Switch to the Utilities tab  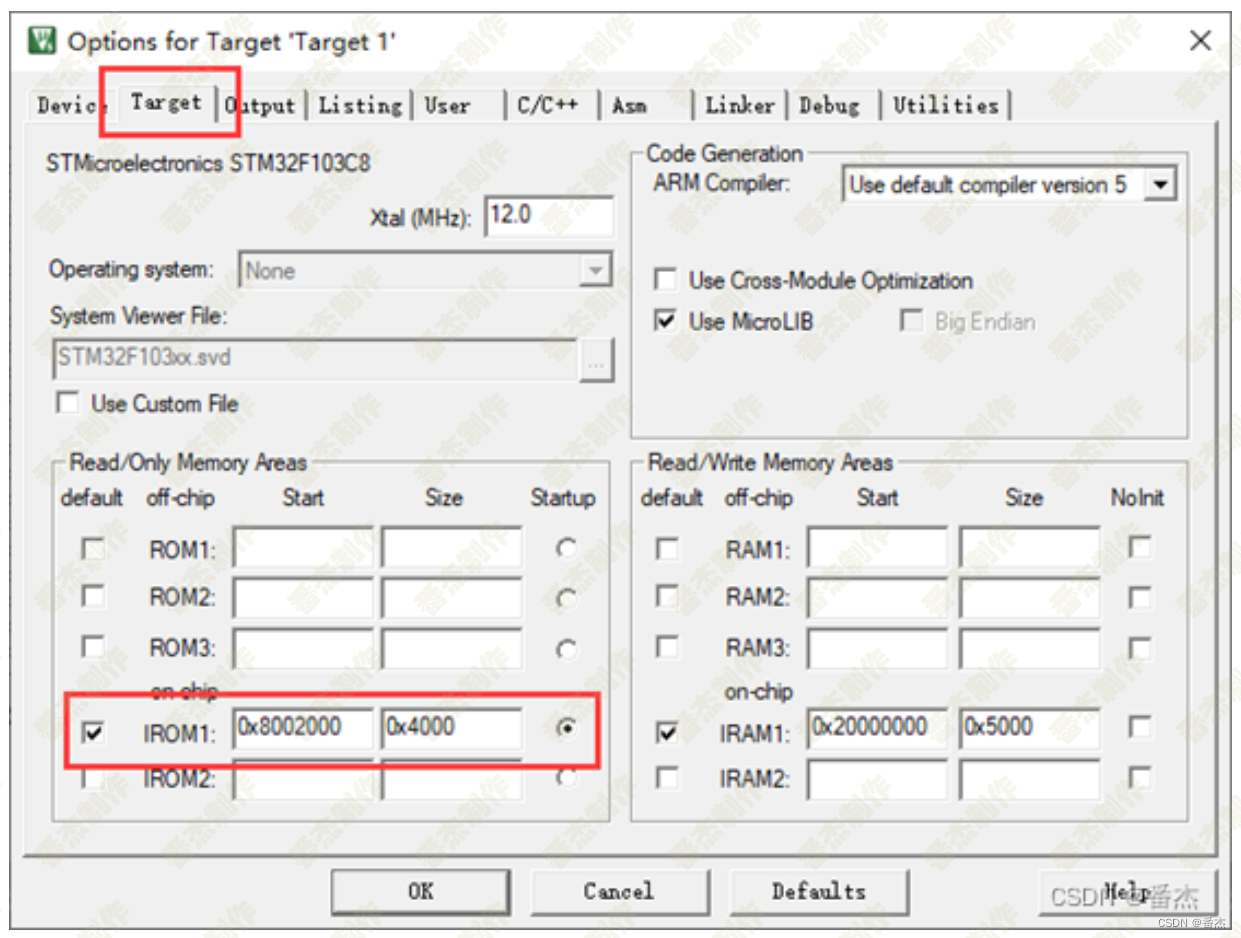(x=946, y=105)
